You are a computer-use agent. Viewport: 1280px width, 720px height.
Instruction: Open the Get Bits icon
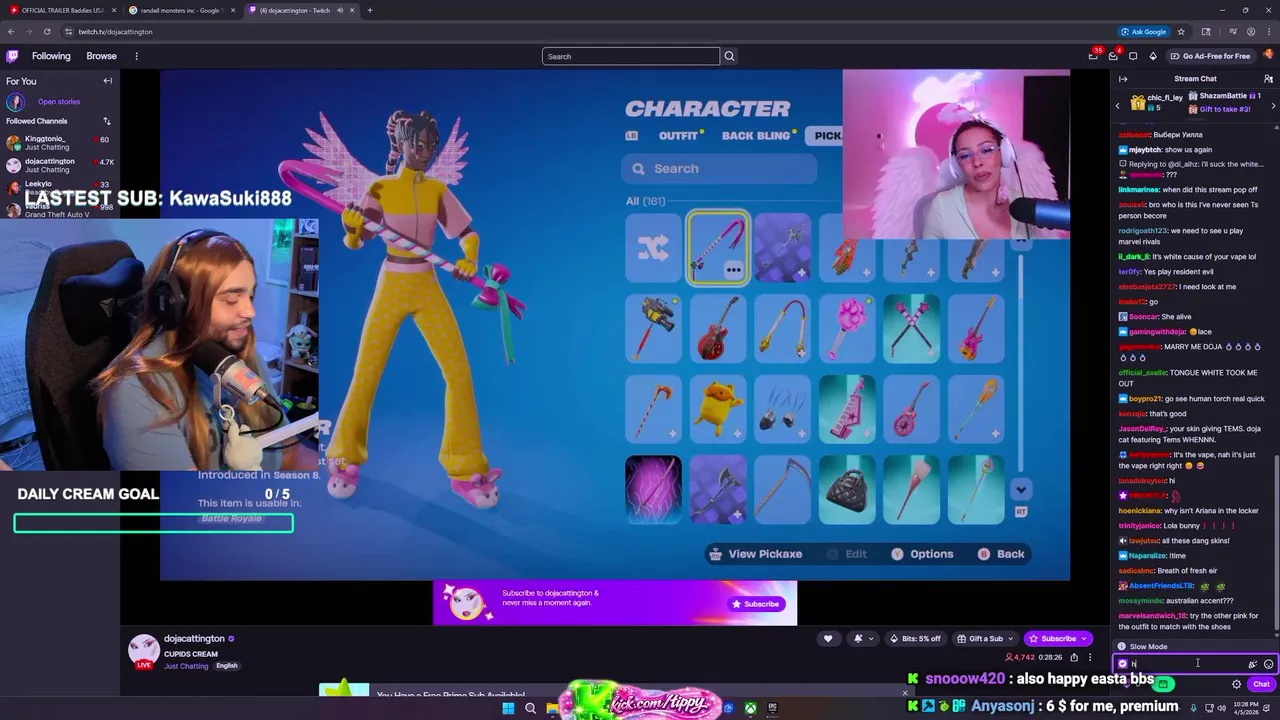tap(1153, 56)
